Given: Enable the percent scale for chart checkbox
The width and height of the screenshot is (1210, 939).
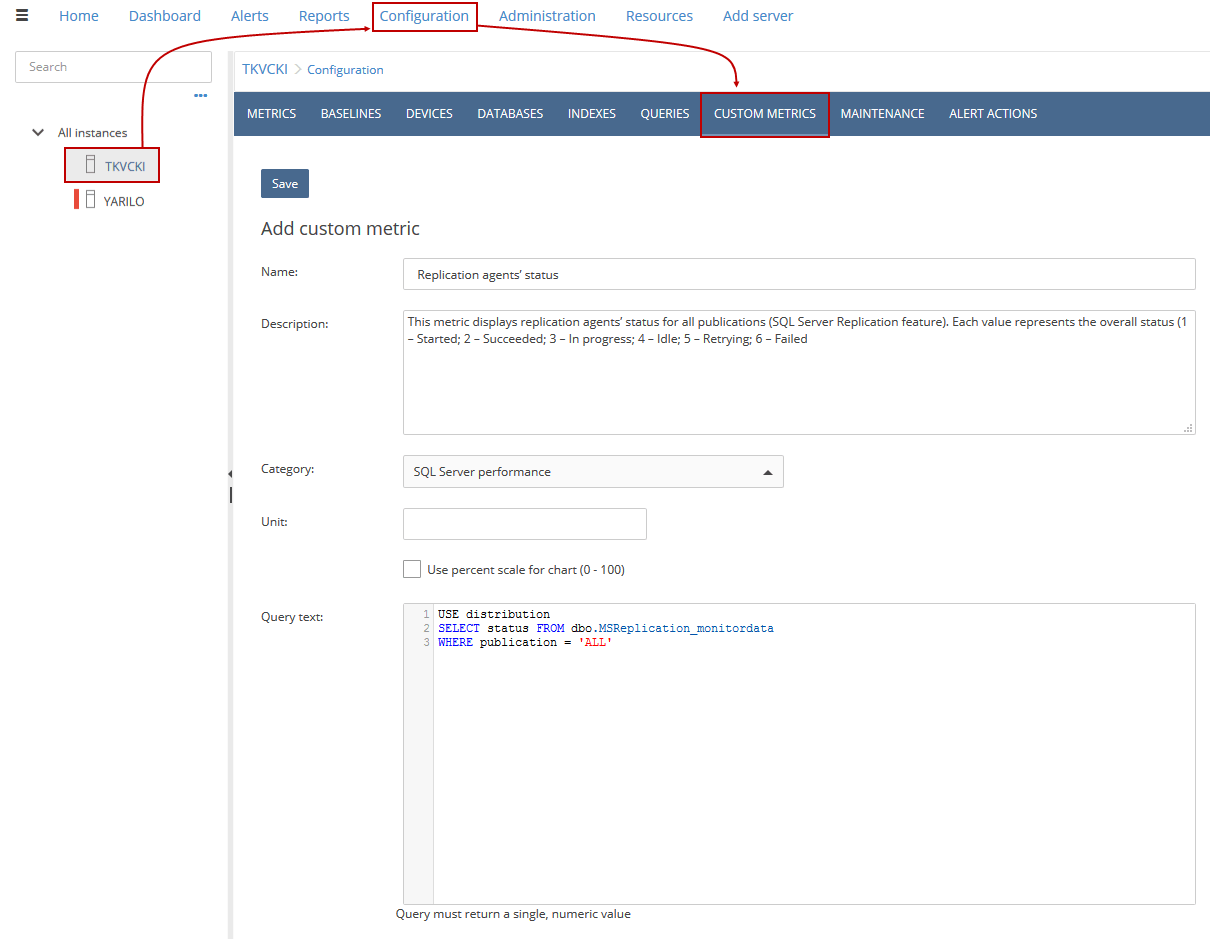Looking at the screenshot, I should click(412, 569).
